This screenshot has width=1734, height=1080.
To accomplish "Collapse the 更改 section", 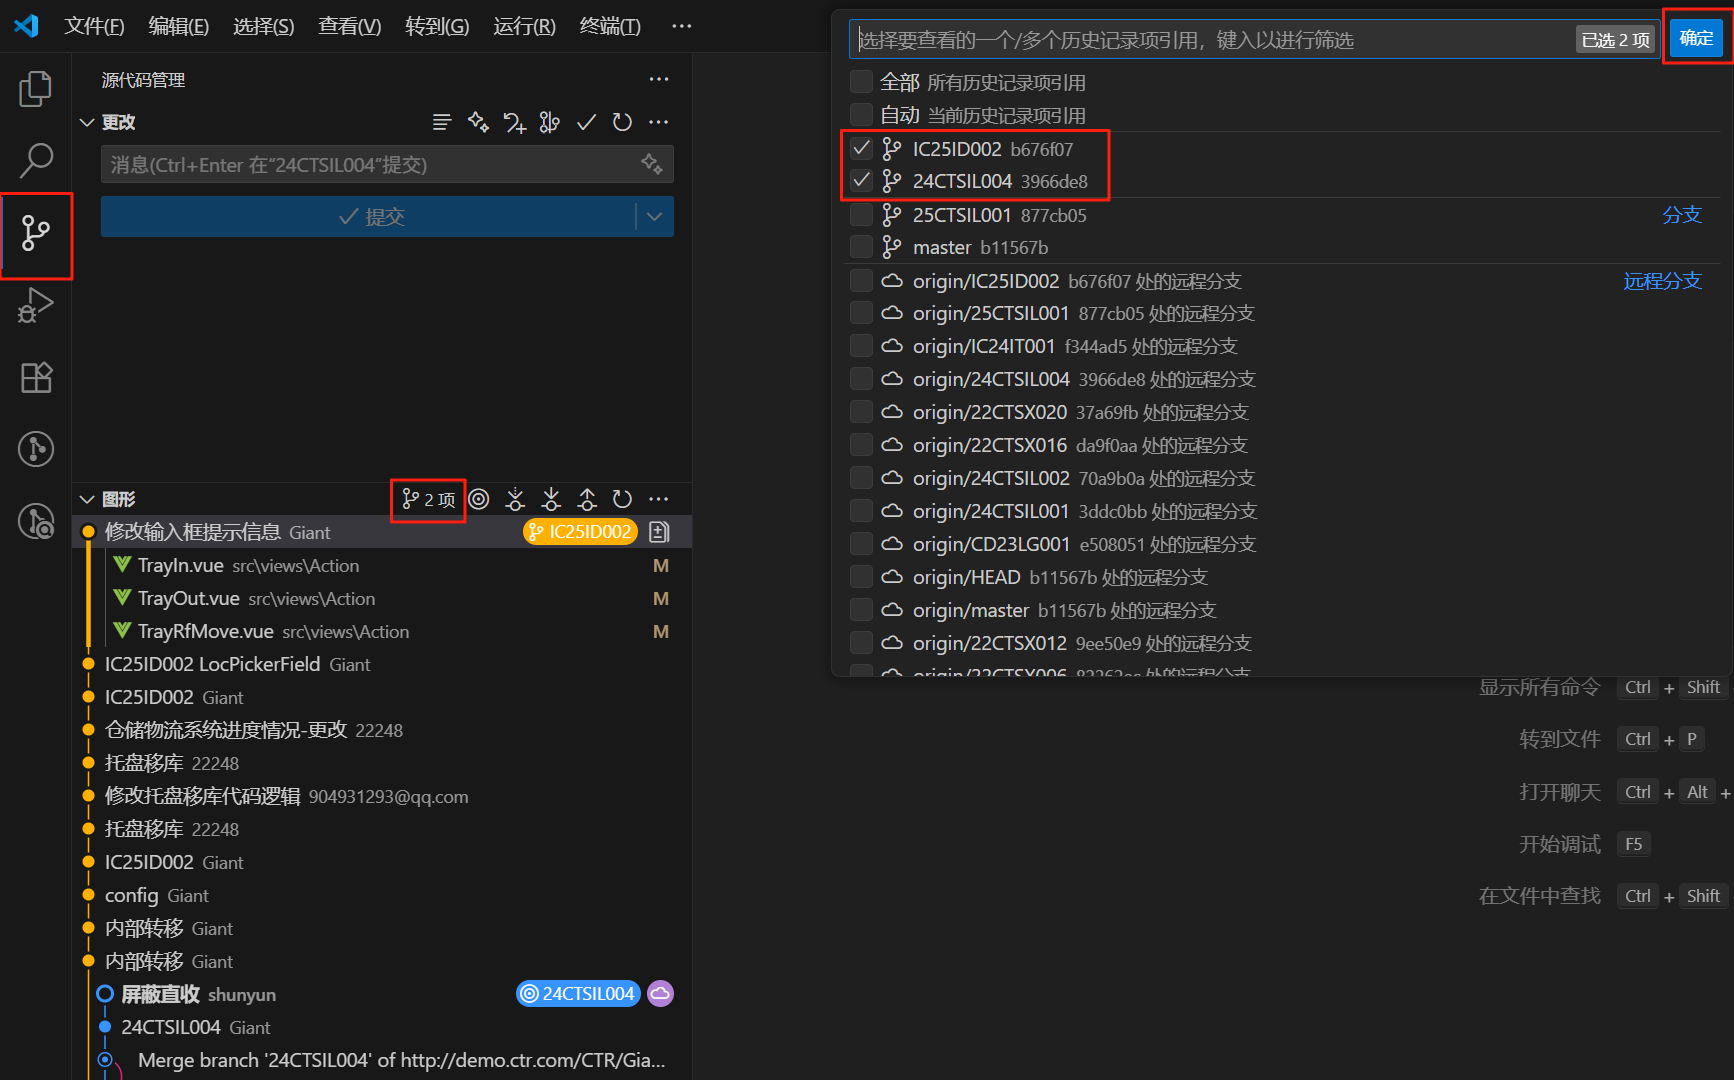I will (x=87, y=122).
